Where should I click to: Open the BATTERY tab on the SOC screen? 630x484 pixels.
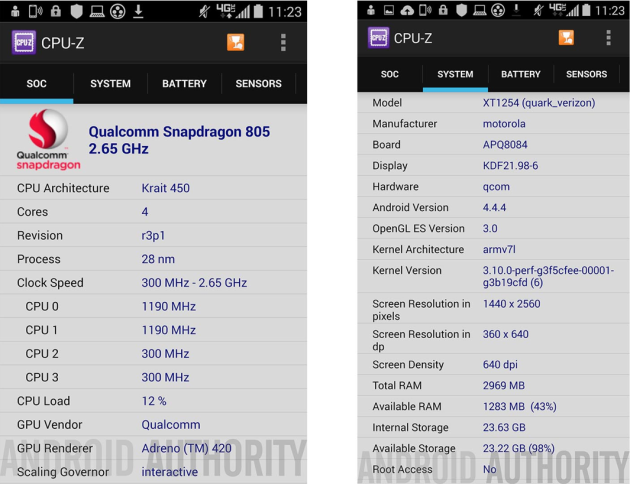tap(184, 84)
